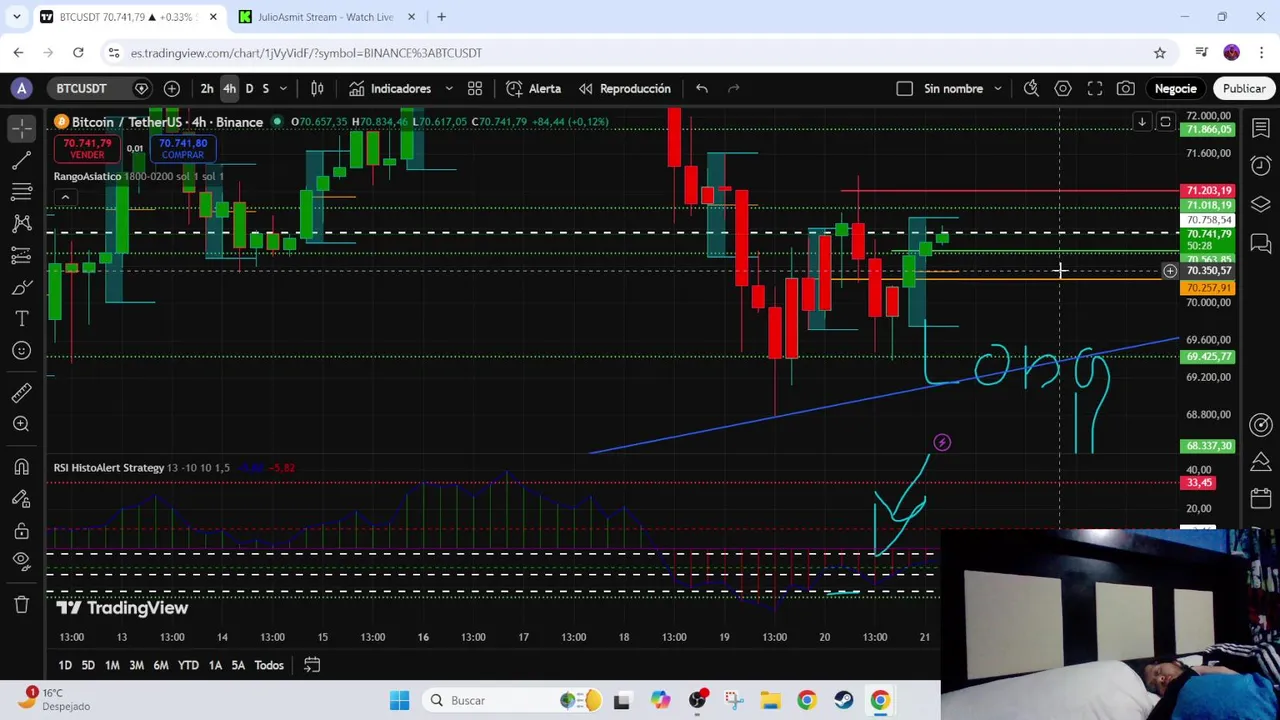This screenshot has width=1280, height=720.
Task: Toggle stay in drawing mode
Action: click(x=22, y=499)
